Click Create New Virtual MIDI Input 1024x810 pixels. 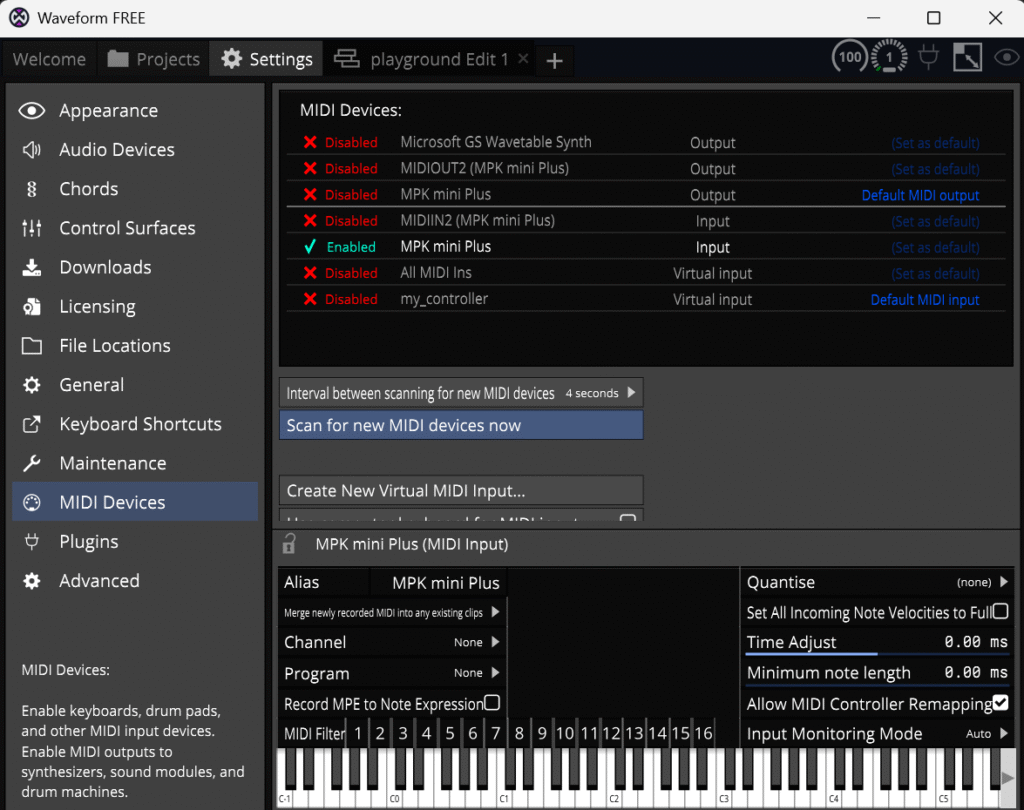461,491
